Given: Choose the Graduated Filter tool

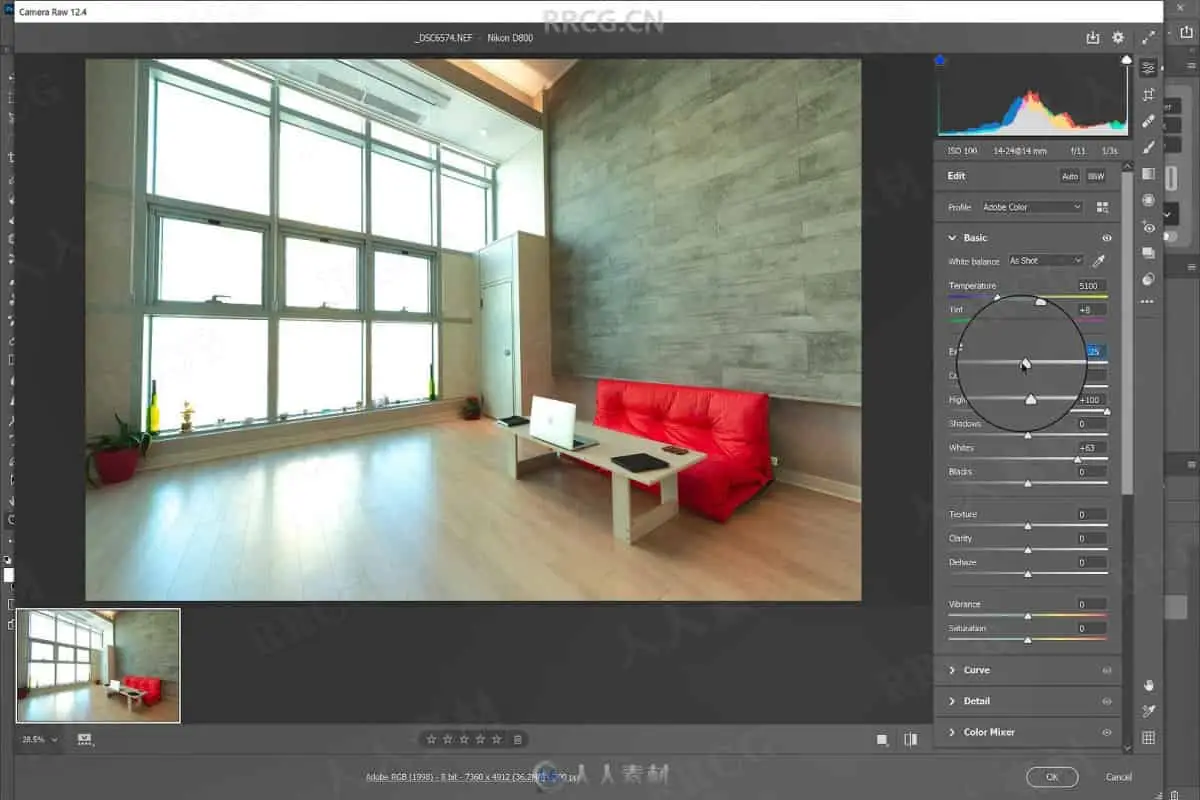Looking at the screenshot, I should coord(1148,174).
